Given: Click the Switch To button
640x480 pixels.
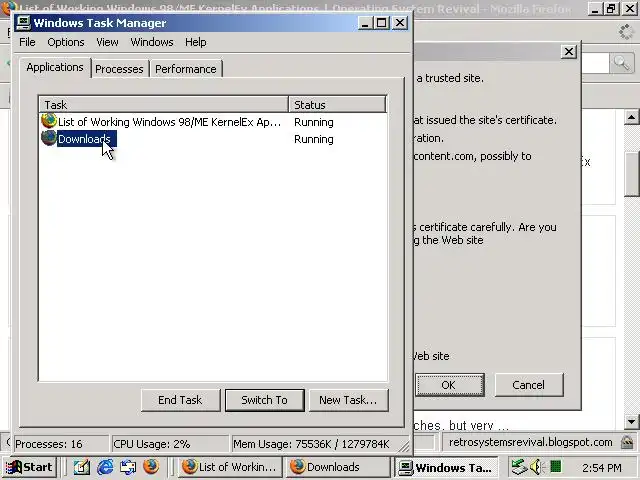Looking at the screenshot, I should pos(264,400).
